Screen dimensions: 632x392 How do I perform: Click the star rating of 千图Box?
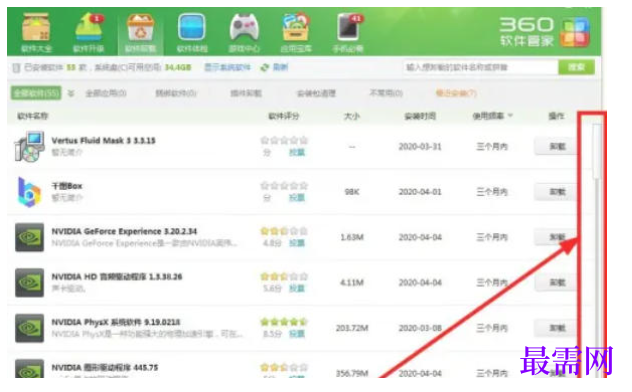click(284, 186)
